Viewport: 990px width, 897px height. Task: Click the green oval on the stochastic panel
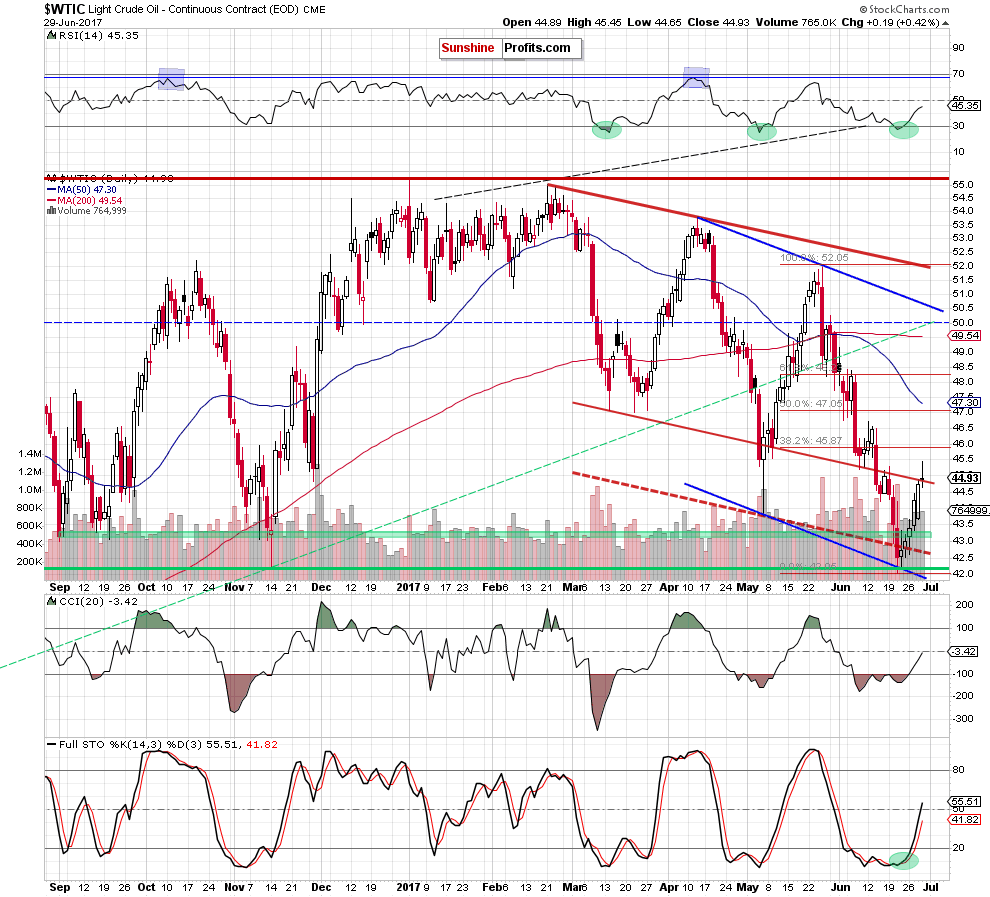(904, 859)
